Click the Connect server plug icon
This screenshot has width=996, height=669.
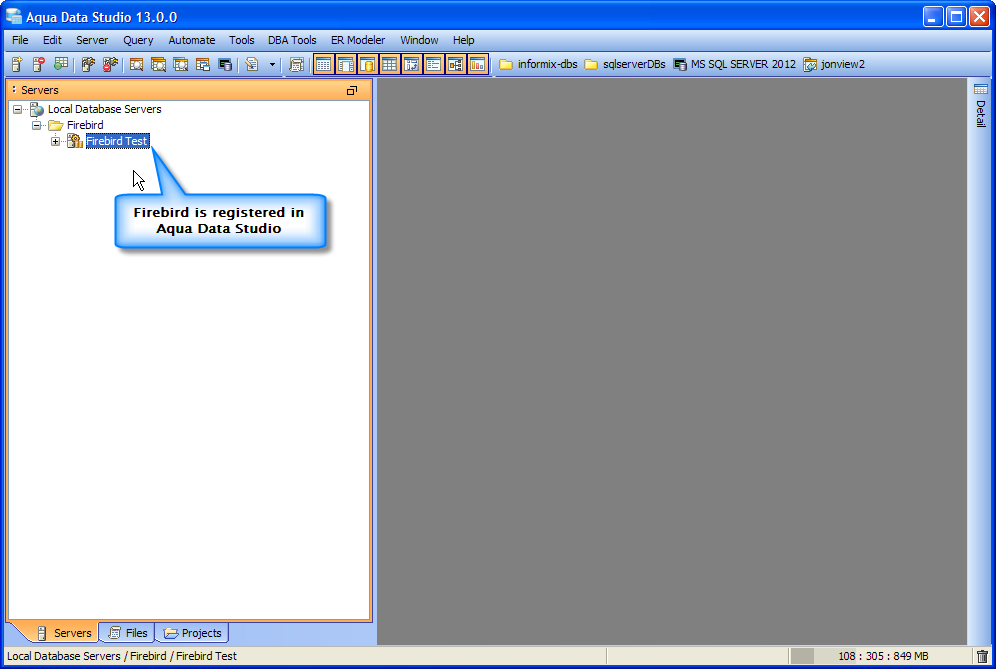click(x=88, y=64)
